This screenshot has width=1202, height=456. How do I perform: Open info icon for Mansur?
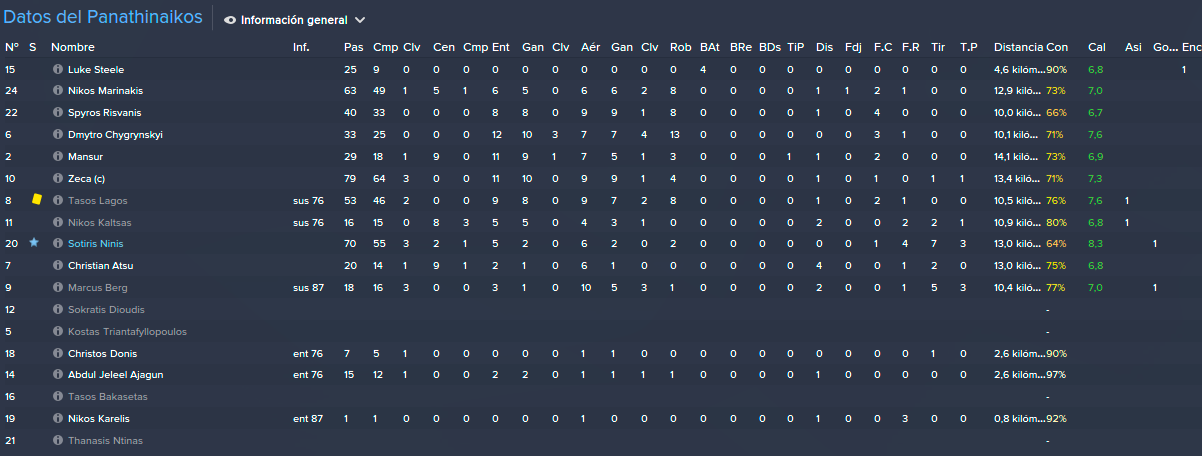57,157
